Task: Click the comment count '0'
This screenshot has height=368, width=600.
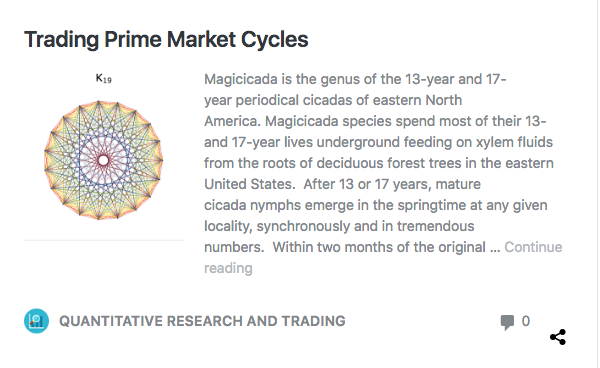Action: [x=526, y=321]
